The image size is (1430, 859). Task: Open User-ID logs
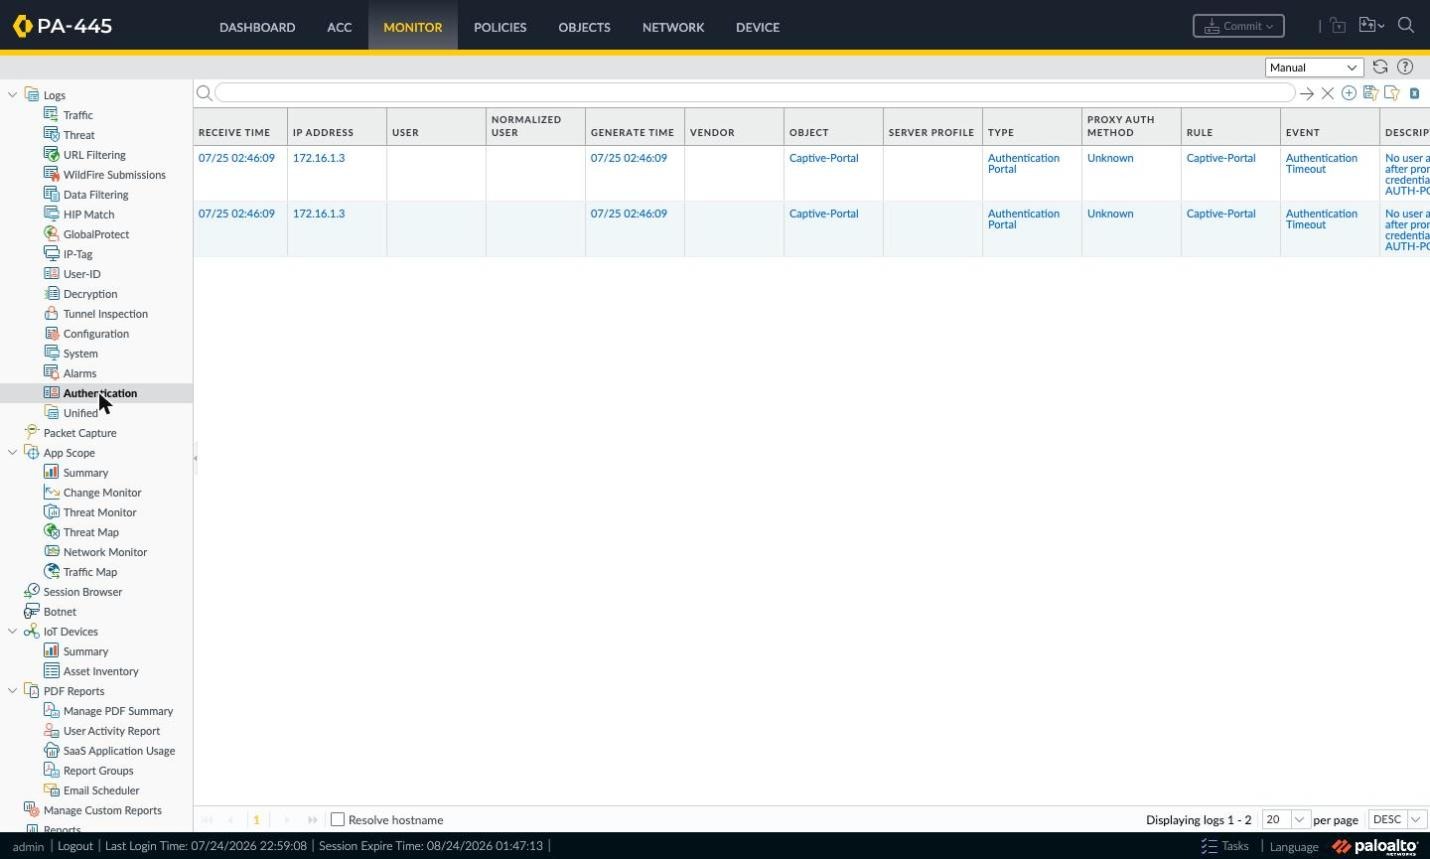click(81, 274)
